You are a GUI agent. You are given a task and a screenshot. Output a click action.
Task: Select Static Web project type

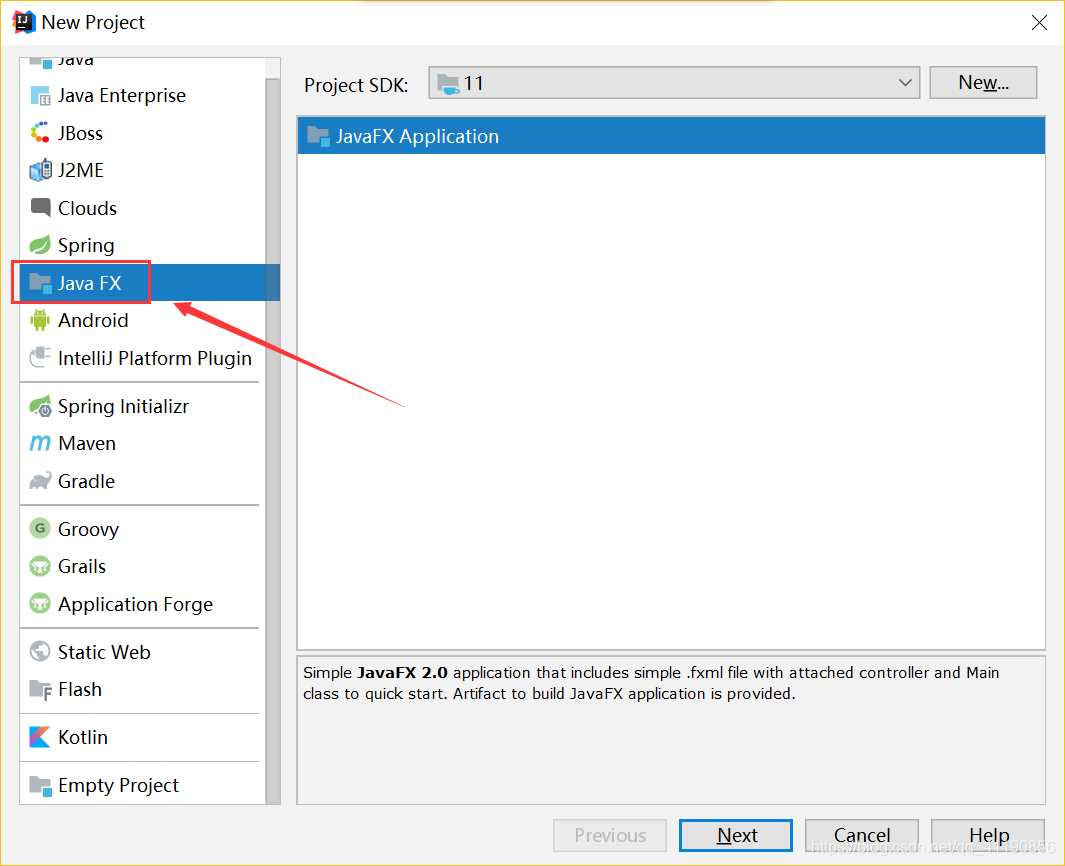pos(143,652)
